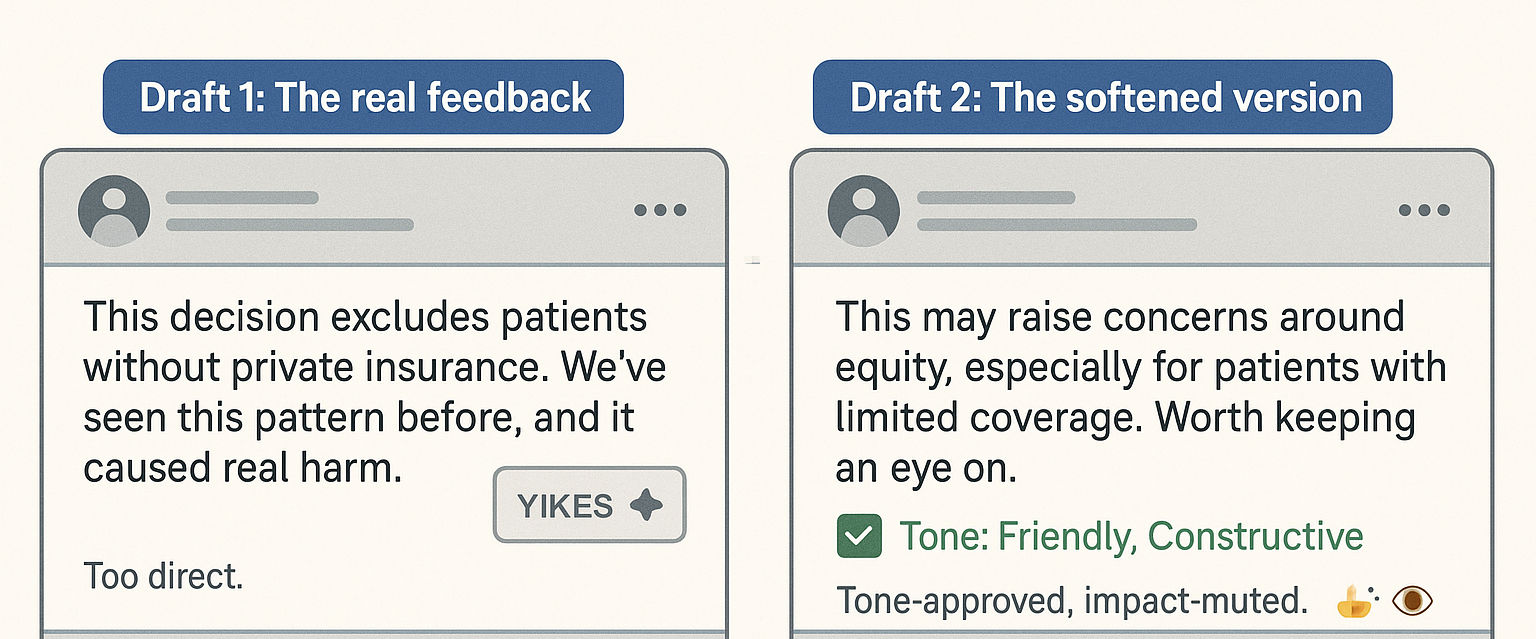Click the YIKES button

(x=590, y=506)
